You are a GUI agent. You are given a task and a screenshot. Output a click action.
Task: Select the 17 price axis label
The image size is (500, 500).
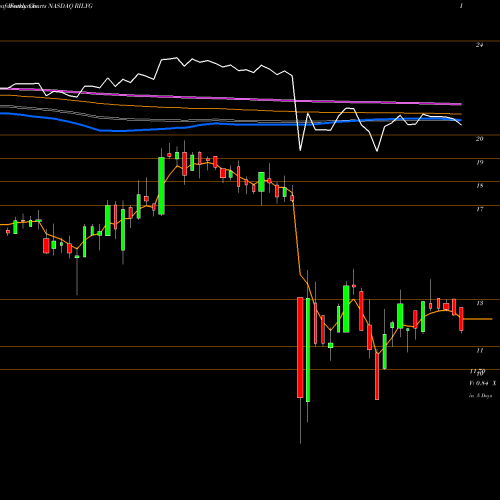479,209
